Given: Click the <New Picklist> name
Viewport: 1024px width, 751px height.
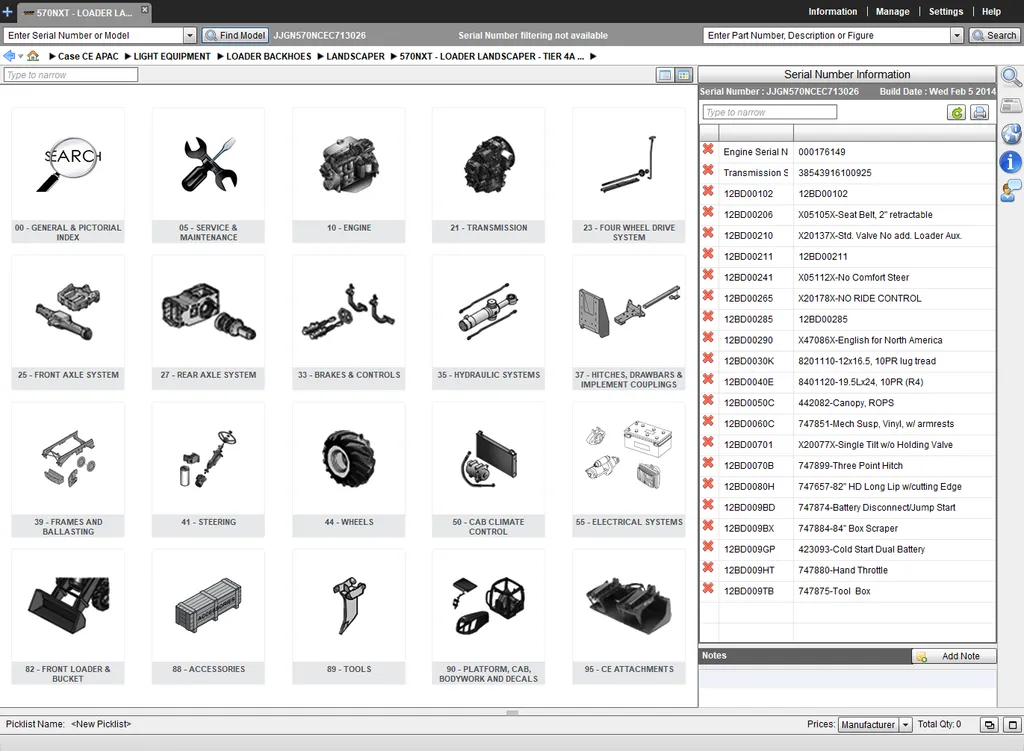Looking at the screenshot, I should 101,724.
